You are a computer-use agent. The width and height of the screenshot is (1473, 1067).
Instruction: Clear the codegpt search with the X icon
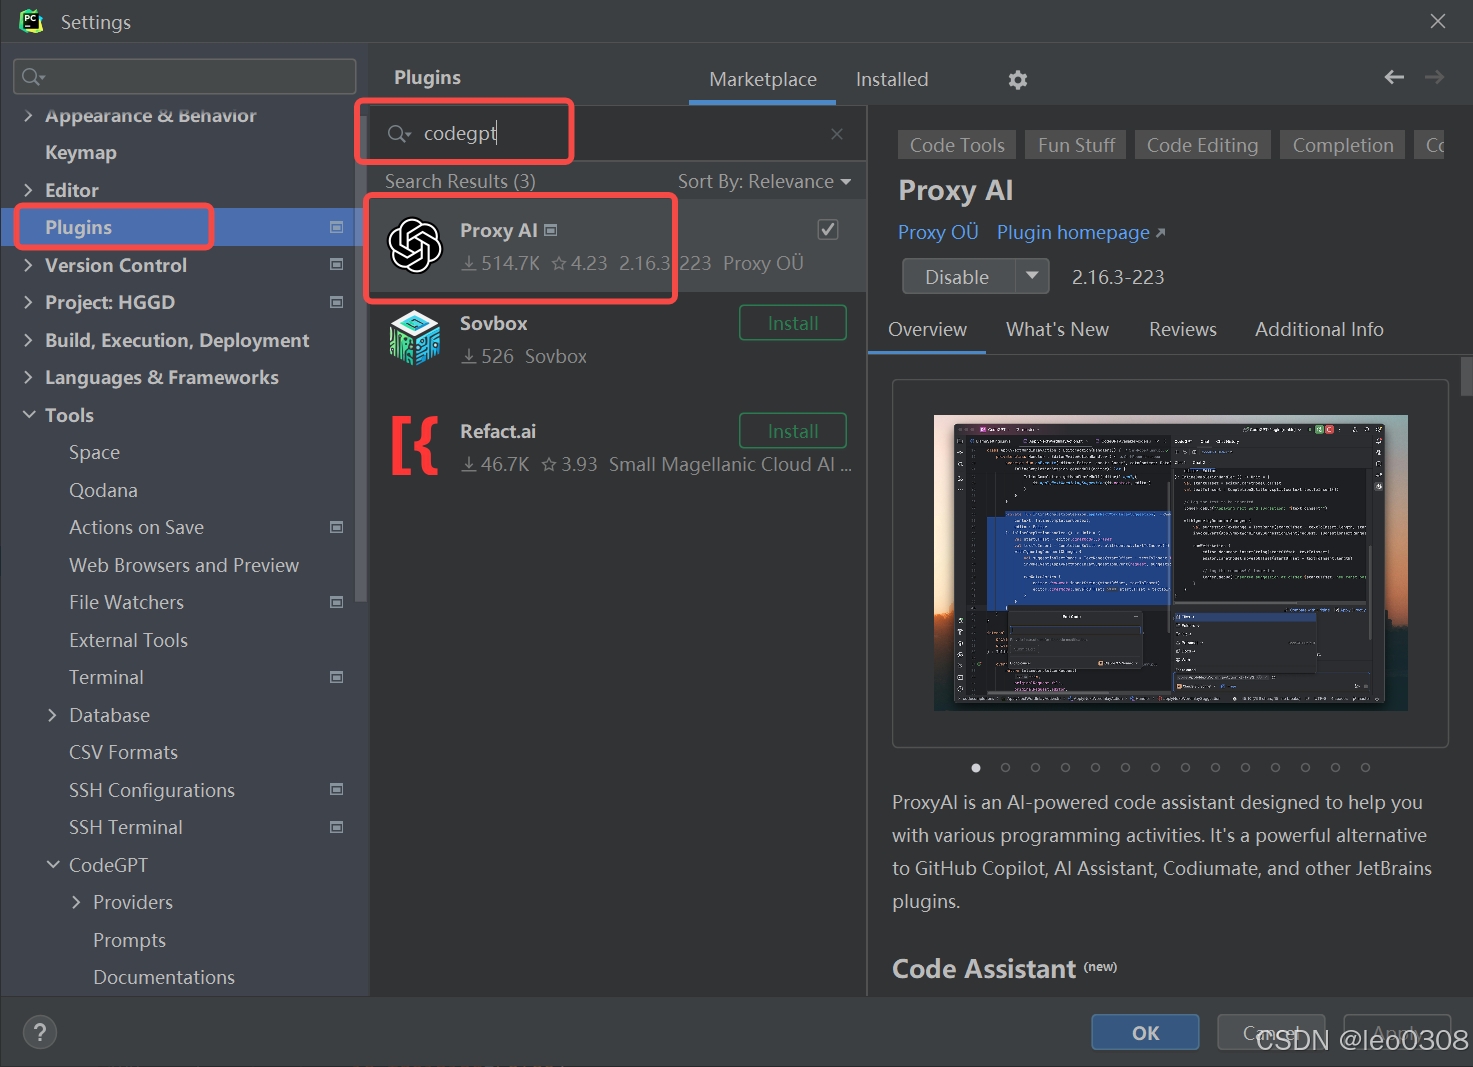(x=837, y=133)
